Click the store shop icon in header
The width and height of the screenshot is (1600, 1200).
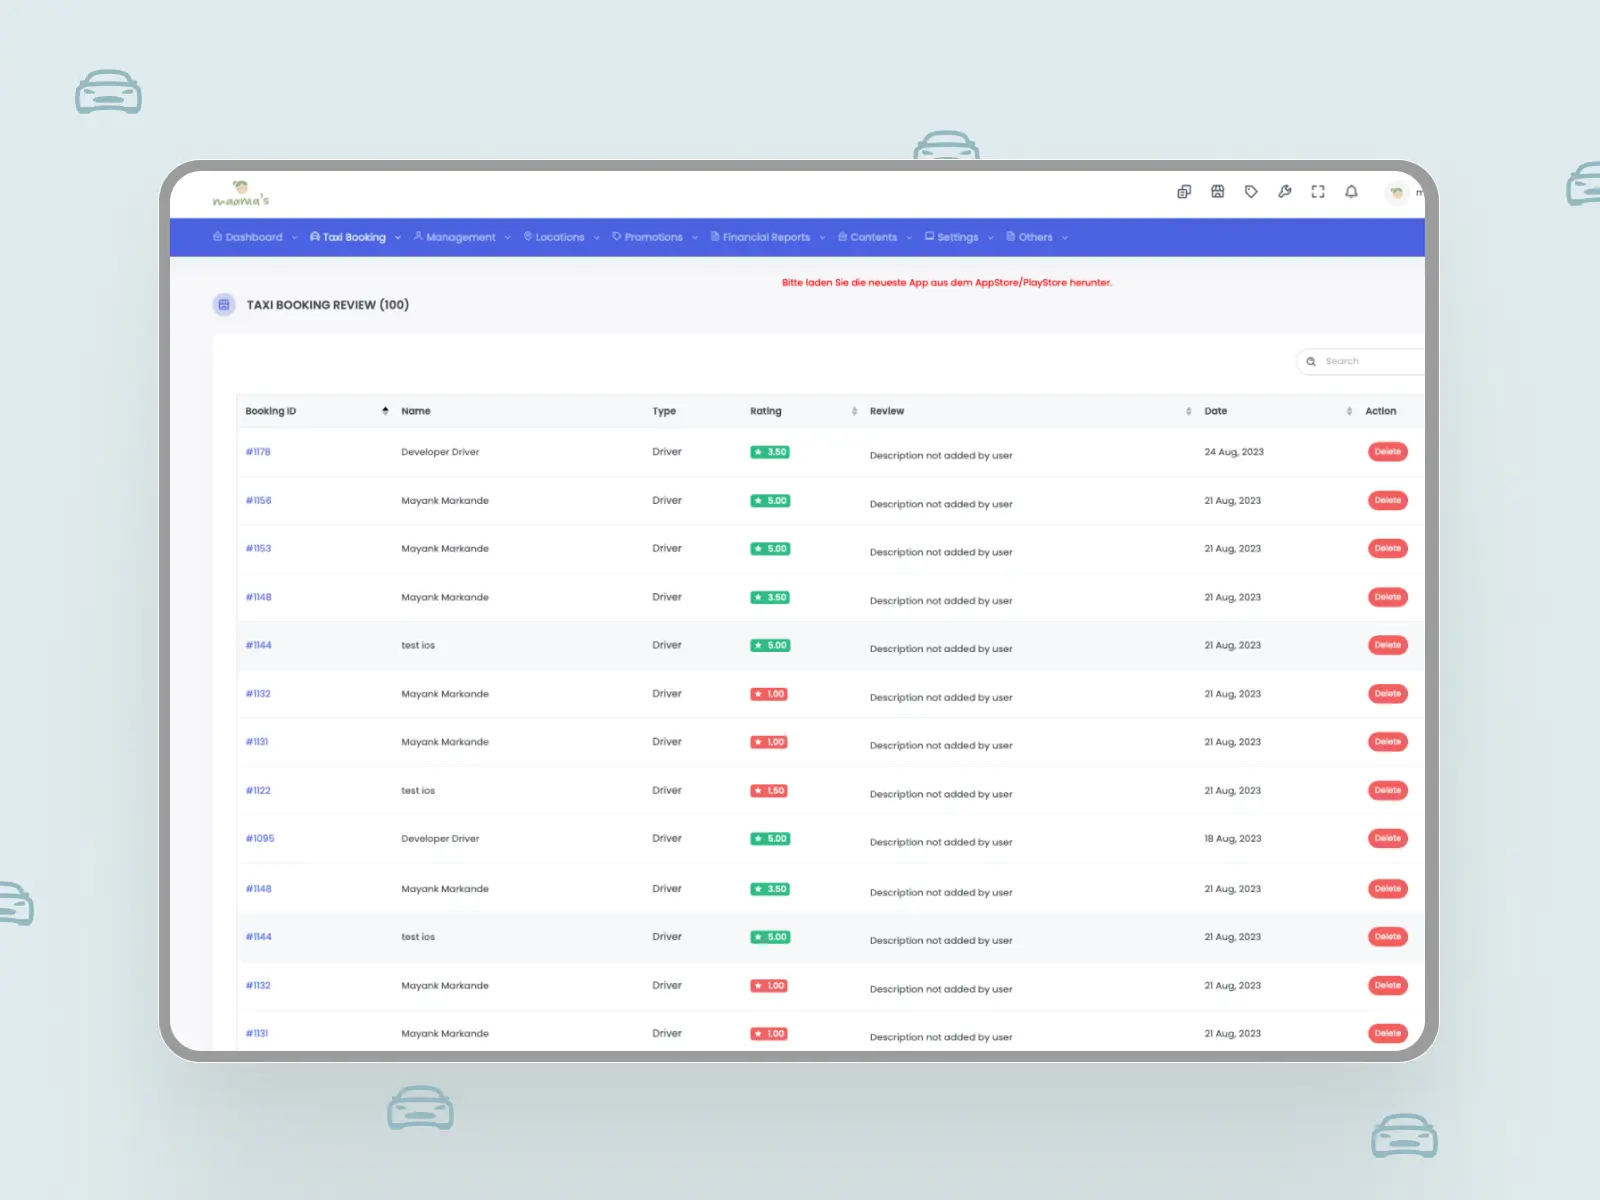tap(1217, 192)
